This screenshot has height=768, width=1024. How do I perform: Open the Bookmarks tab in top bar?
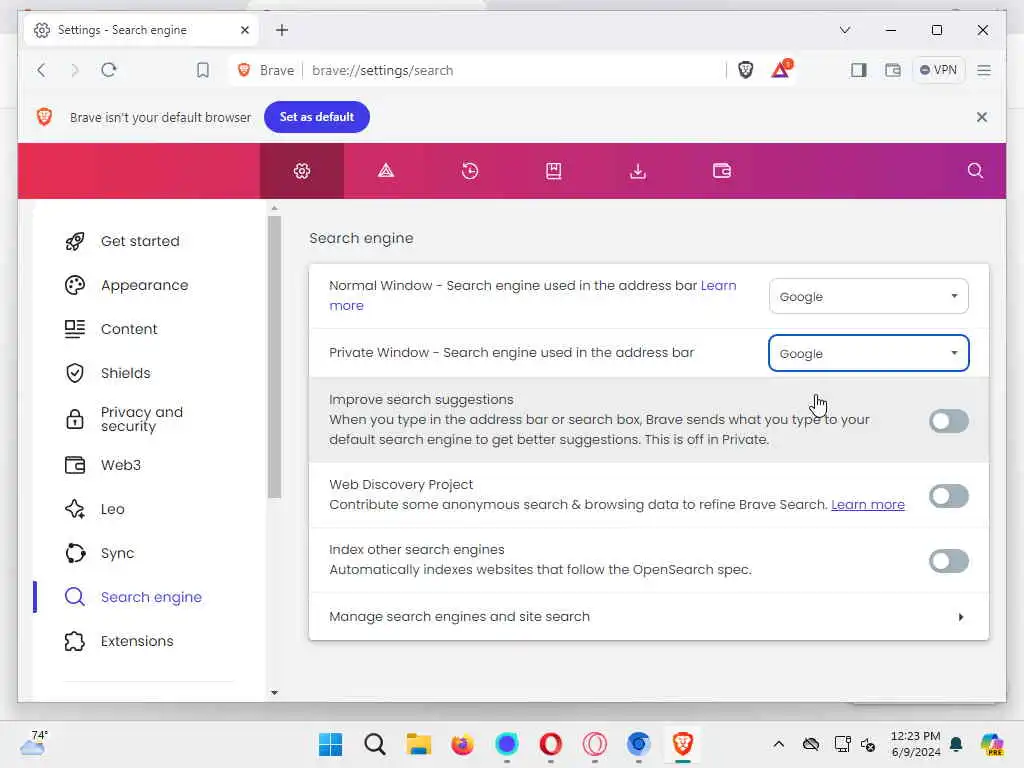(x=553, y=171)
